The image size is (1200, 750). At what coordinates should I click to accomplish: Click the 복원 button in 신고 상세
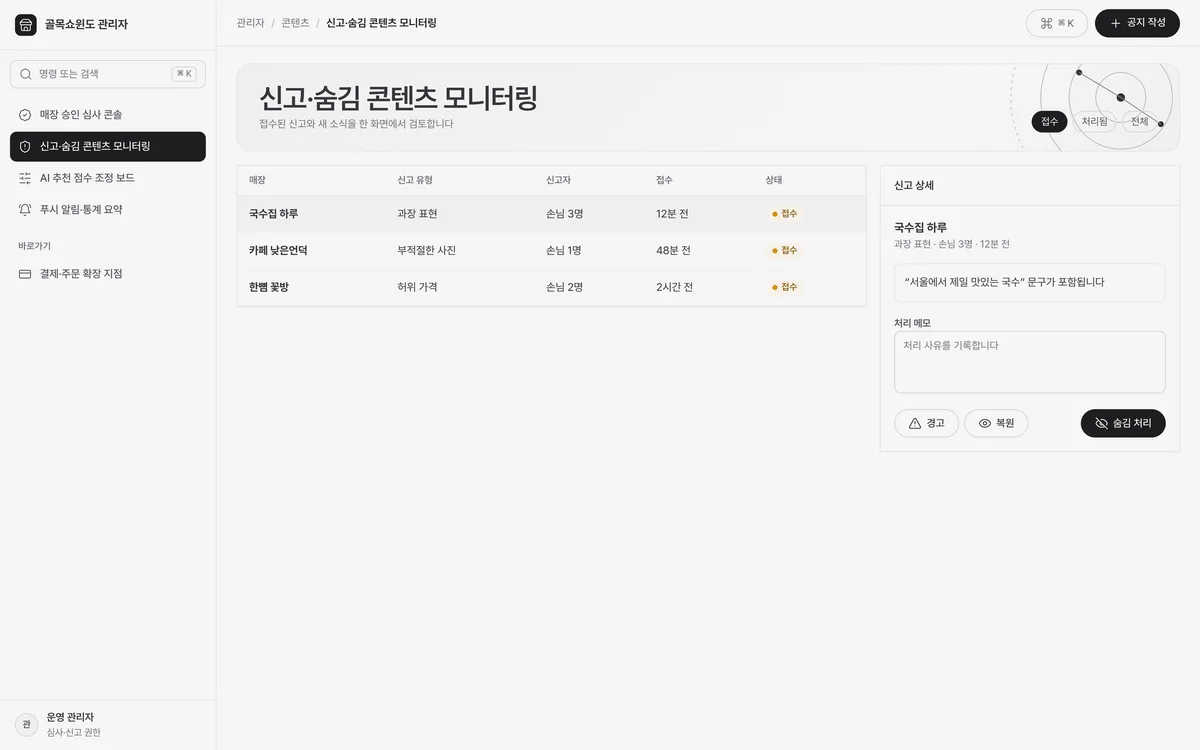point(996,424)
